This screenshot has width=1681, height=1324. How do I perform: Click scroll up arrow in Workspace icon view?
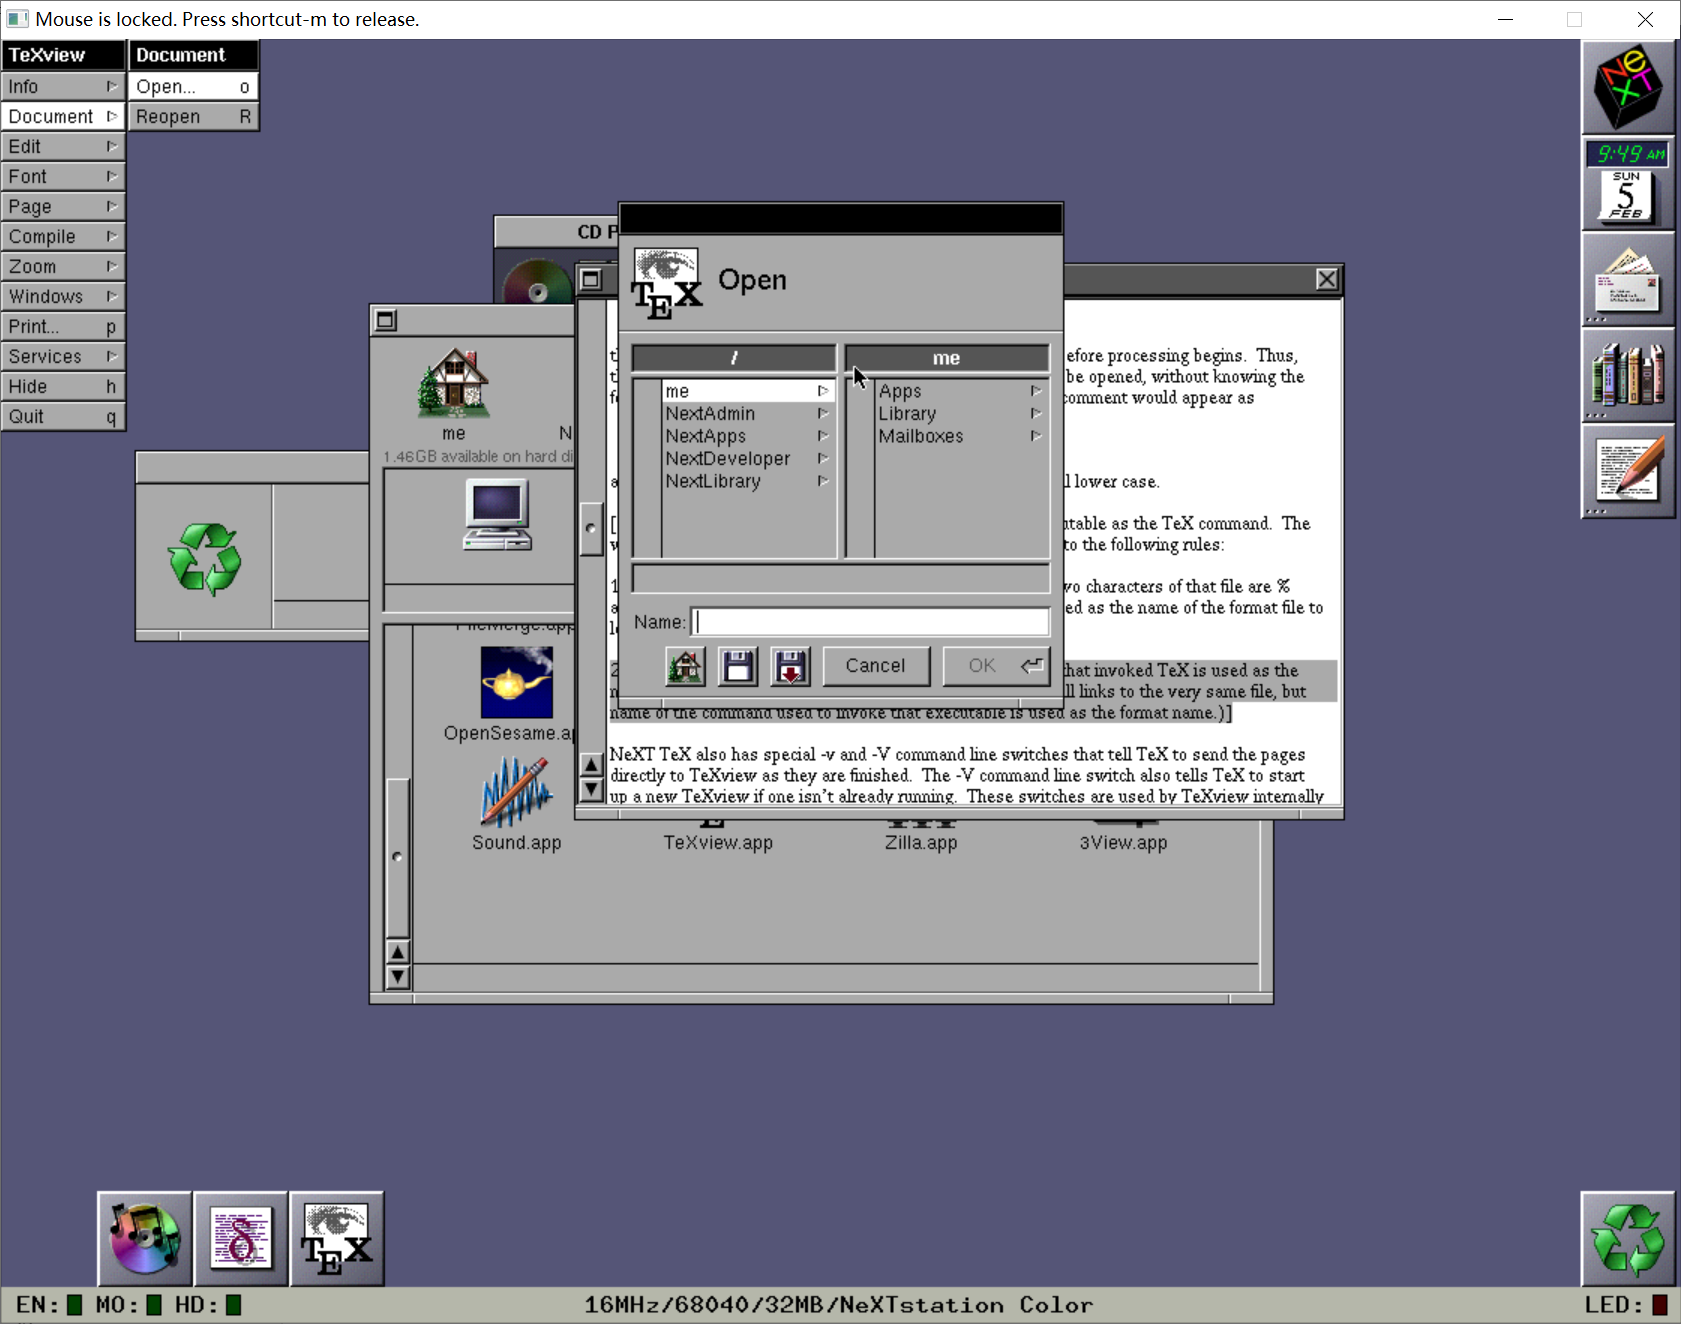[x=398, y=953]
